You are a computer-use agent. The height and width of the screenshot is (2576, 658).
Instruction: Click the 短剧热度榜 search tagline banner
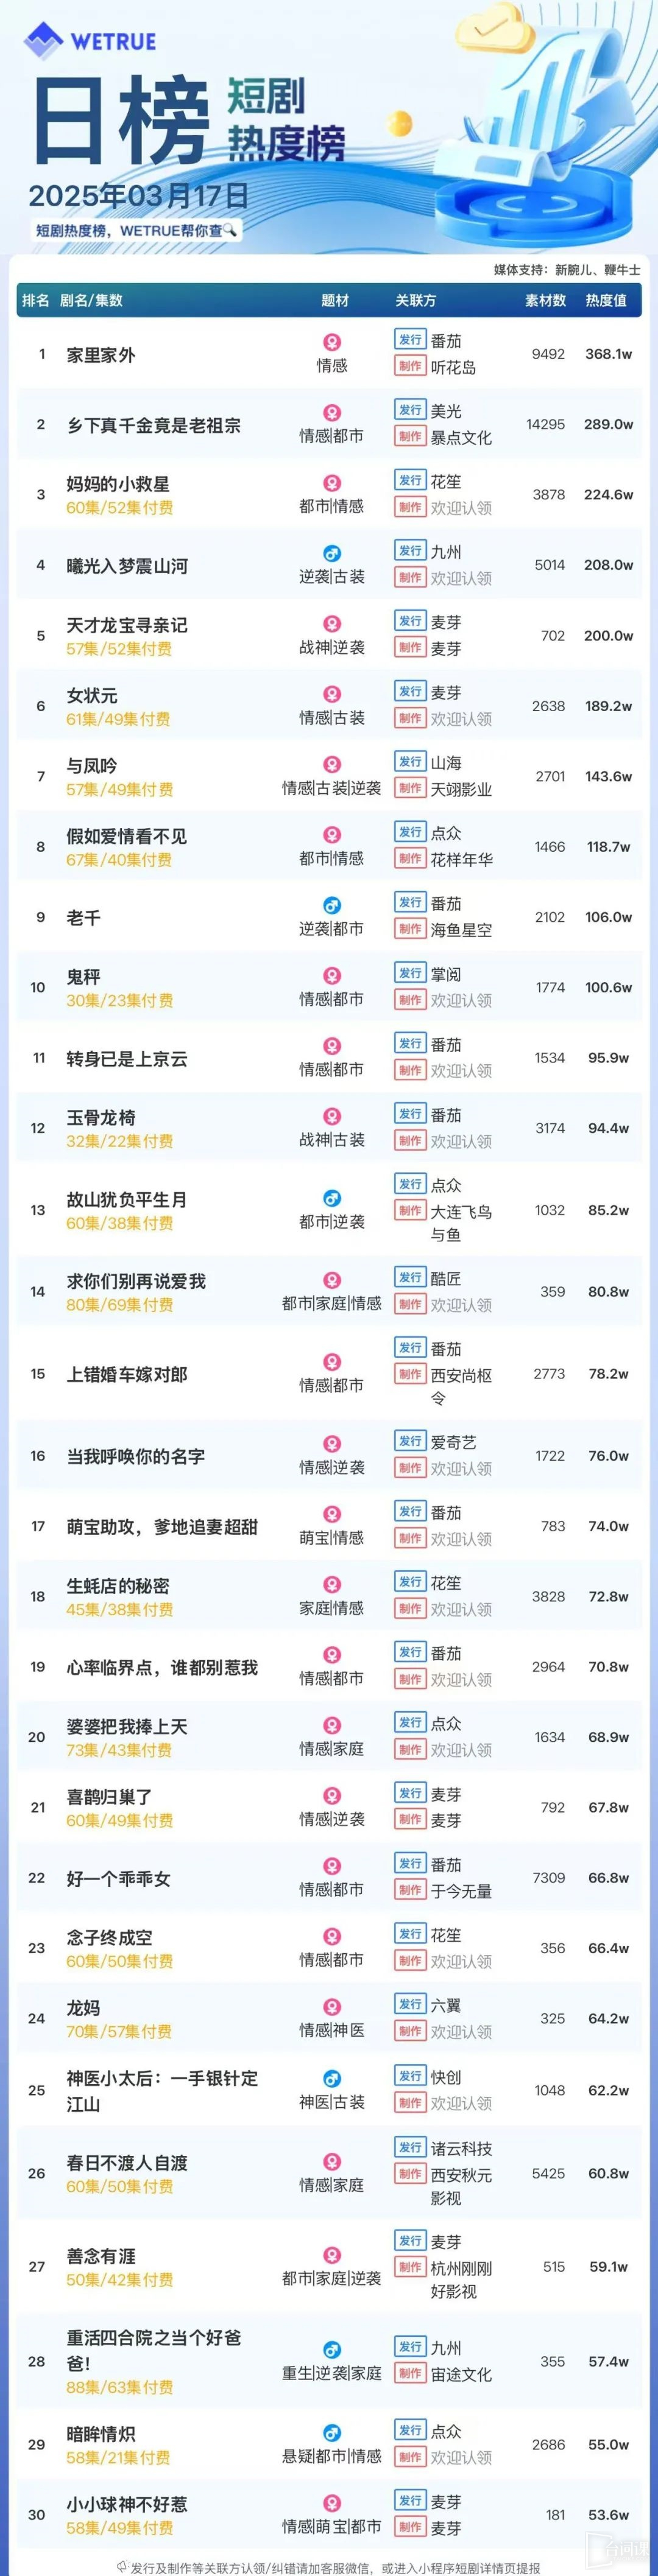coord(135,230)
